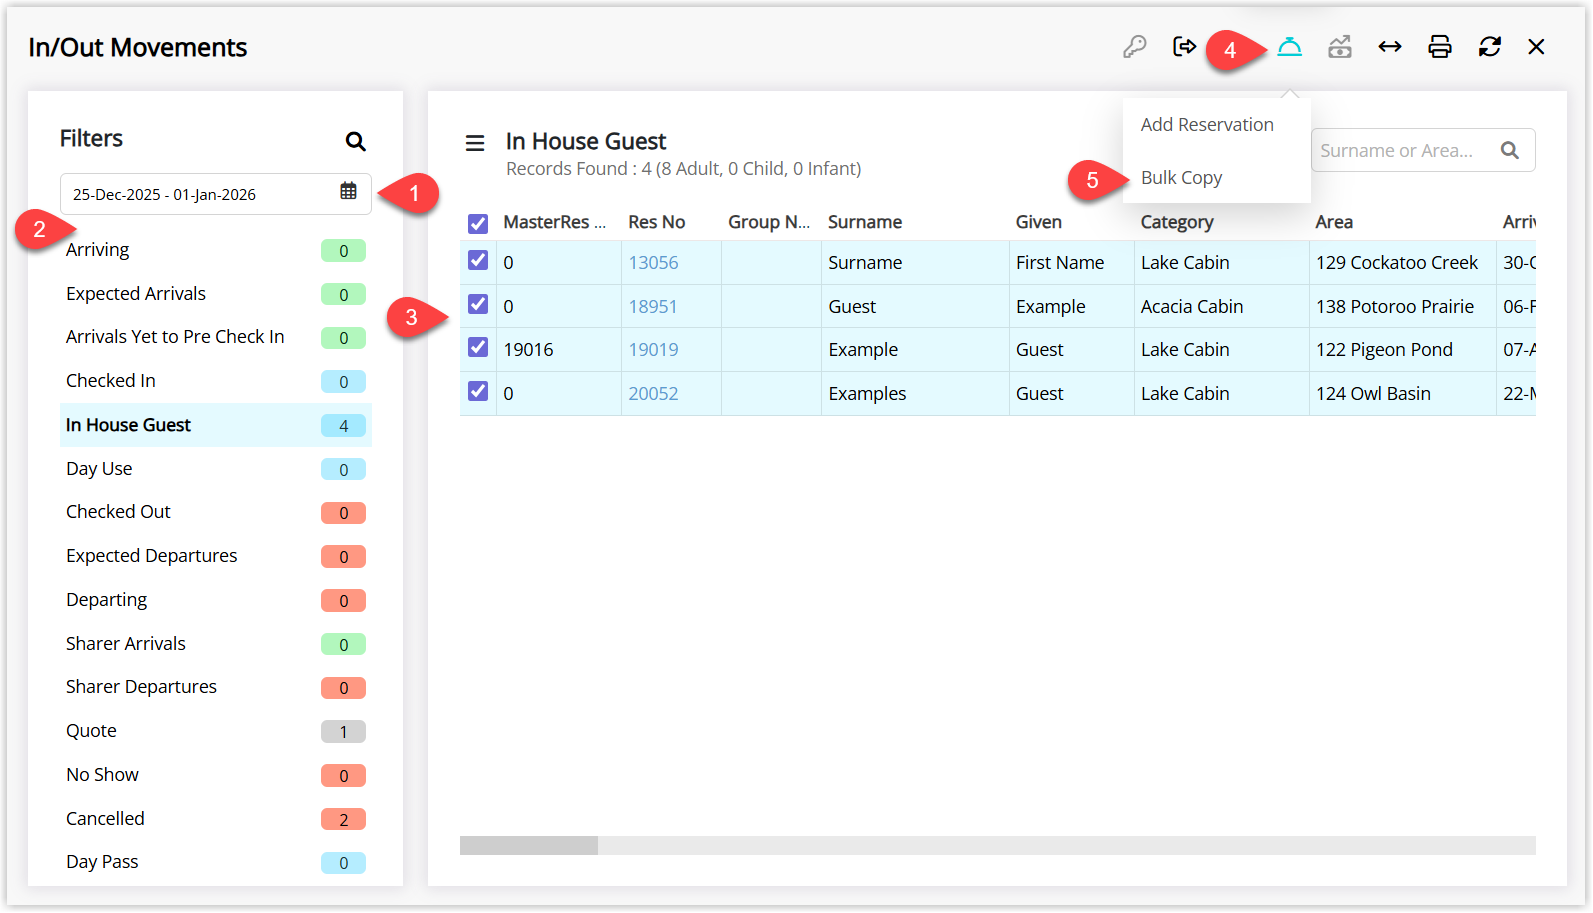Sort by the Area column header
This screenshot has width=1593, height=913.
click(x=1334, y=222)
